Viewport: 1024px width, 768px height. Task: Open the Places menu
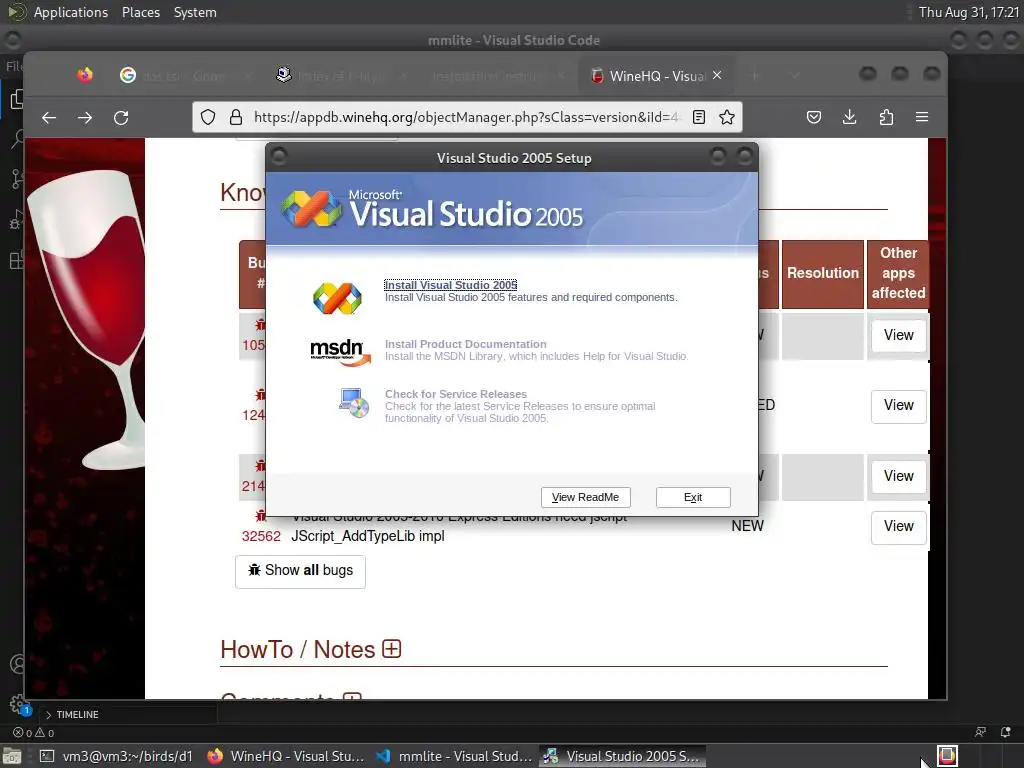[x=141, y=12]
